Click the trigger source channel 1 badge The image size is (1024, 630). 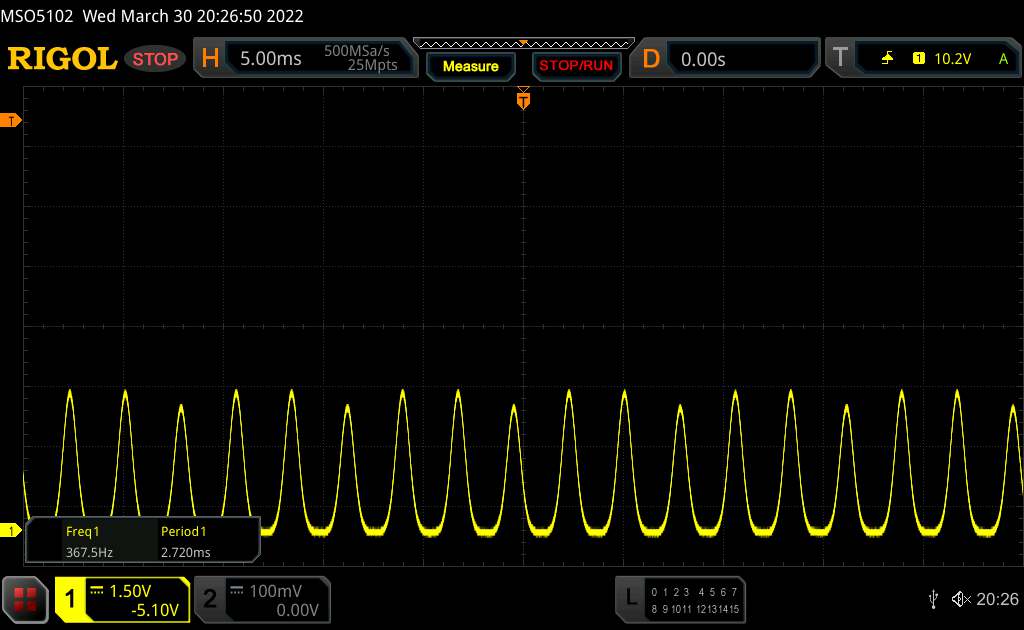[x=918, y=59]
